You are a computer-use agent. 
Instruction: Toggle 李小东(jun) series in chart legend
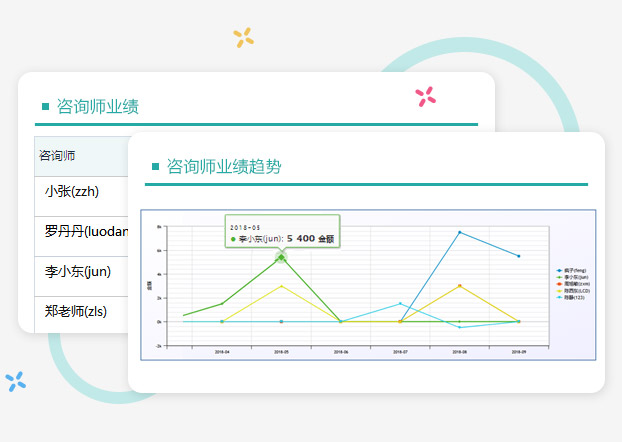tap(575, 277)
